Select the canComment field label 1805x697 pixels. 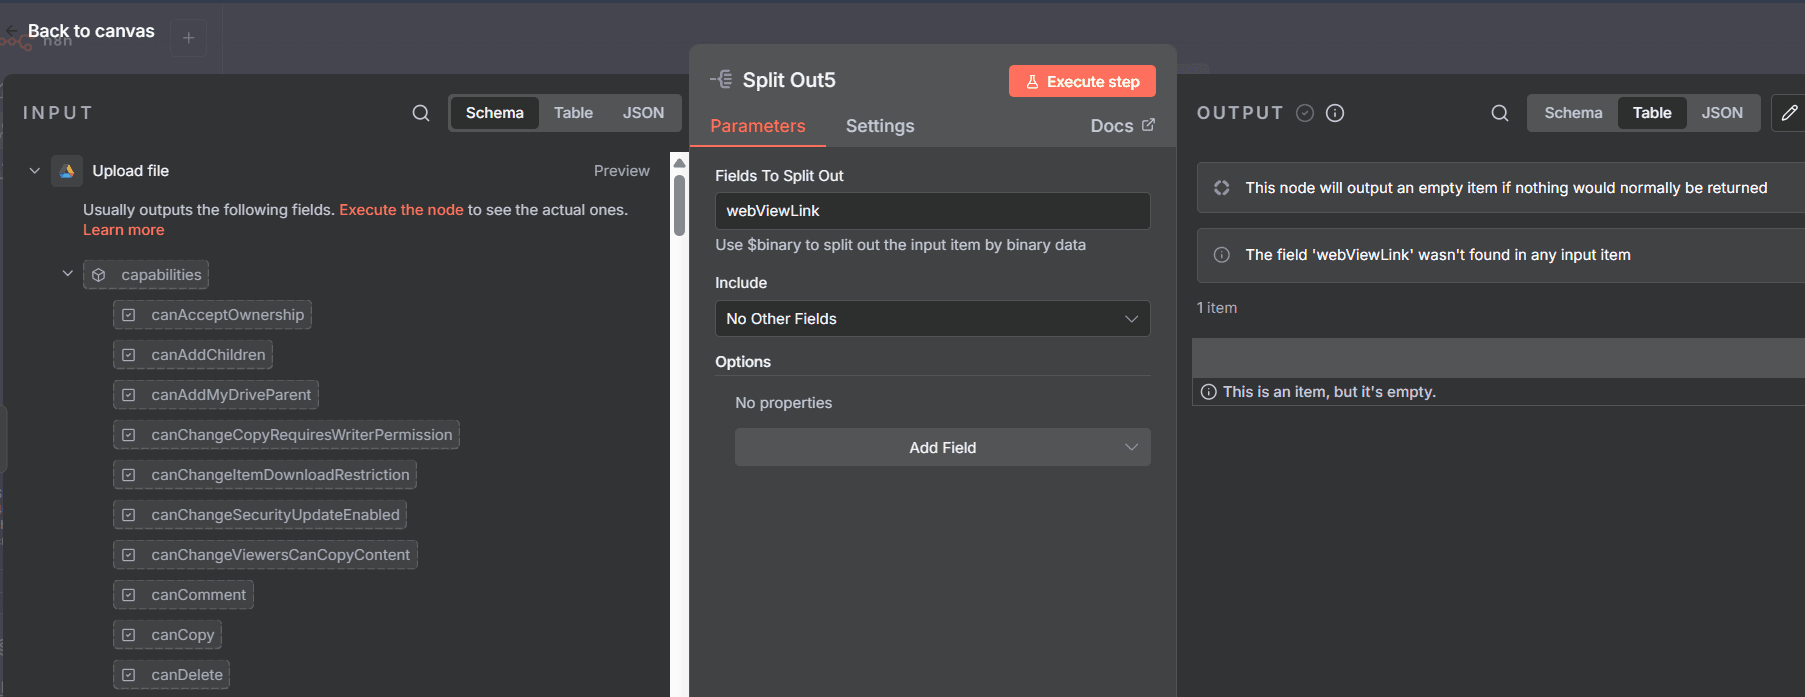coord(198,595)
